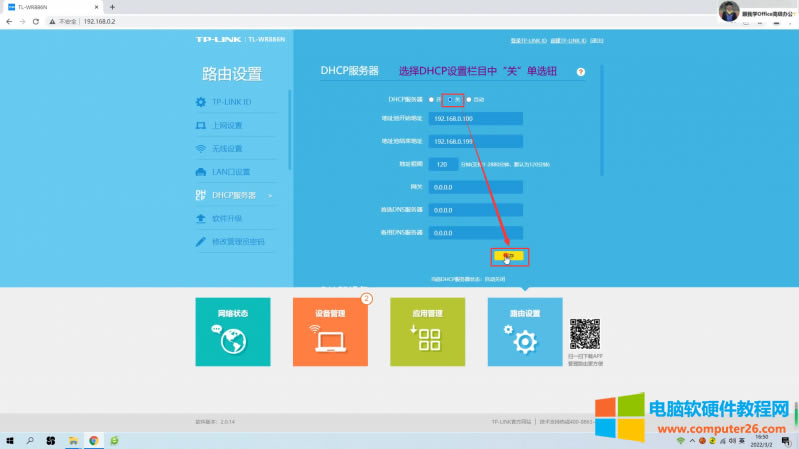Click the settings panel vertical scrollbar
The width and height of the screenshot is (799, 449).
(602, 120)
